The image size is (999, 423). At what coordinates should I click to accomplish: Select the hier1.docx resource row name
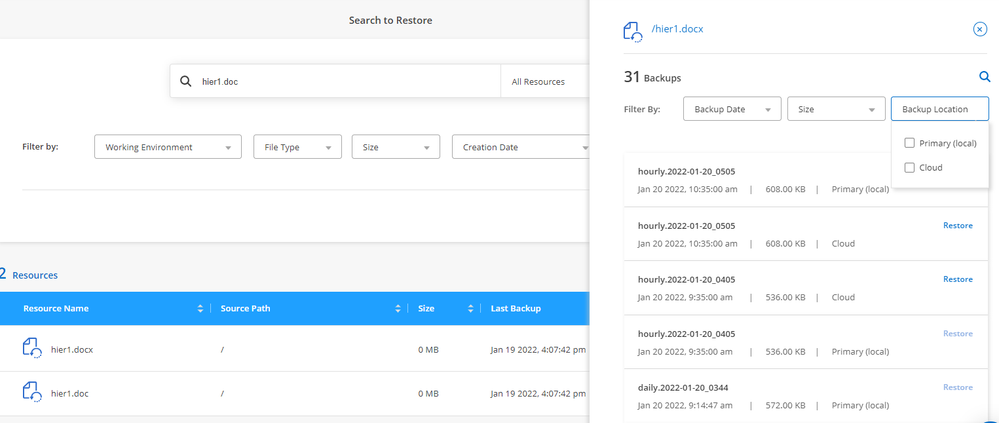point(72,350)
